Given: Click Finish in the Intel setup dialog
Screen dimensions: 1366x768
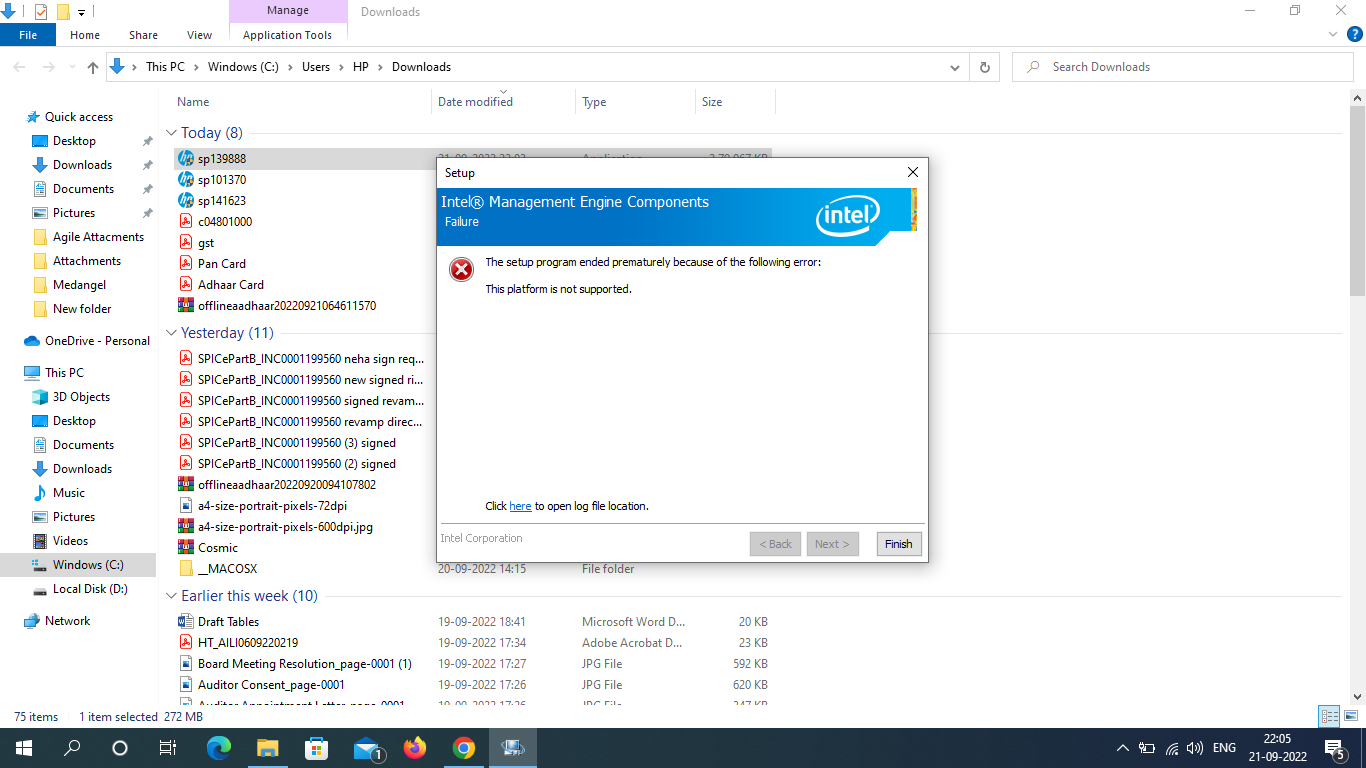Looking at the screenshot, I should (898, 543).
